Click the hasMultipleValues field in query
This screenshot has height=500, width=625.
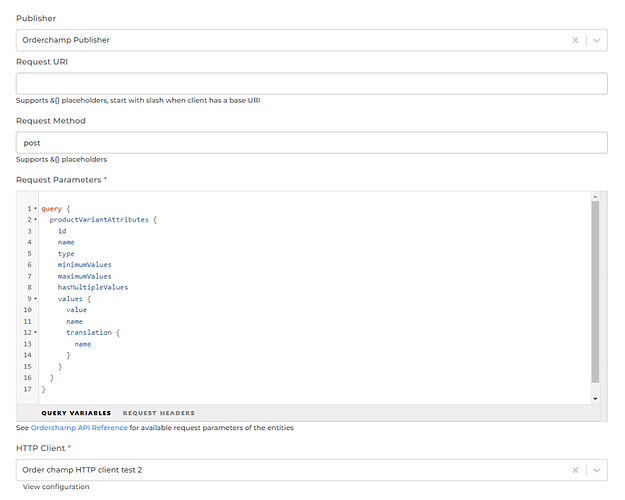tap(93, 287)
